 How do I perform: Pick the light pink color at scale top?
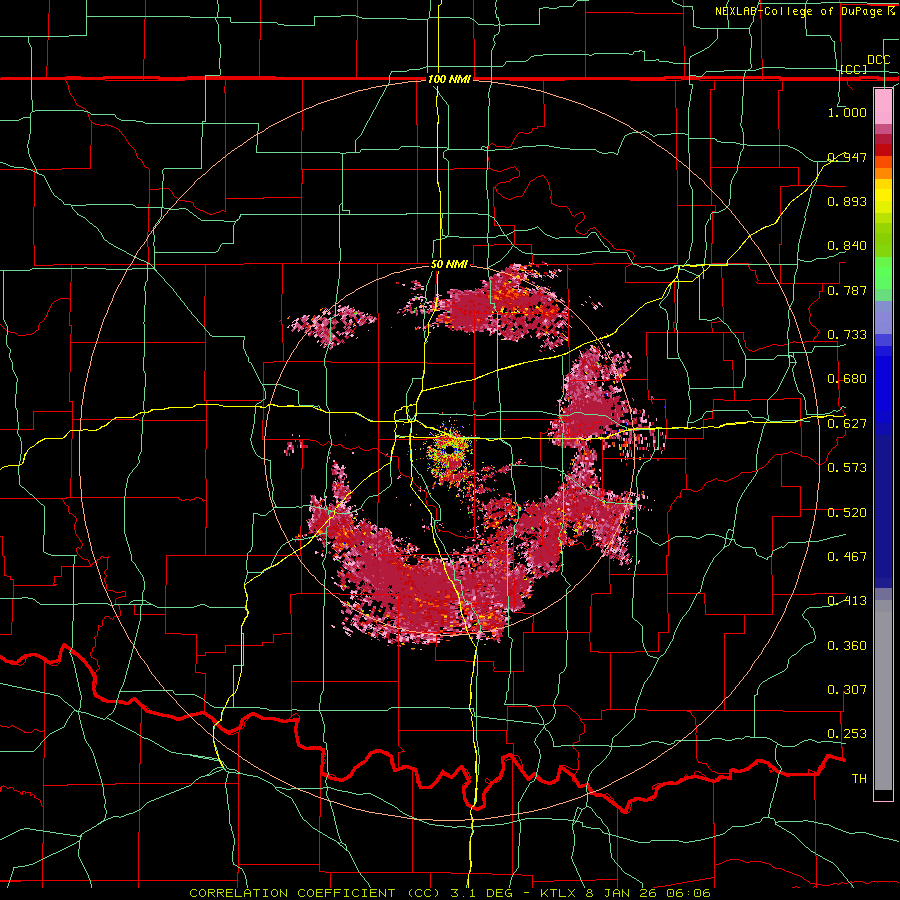coord(883,106)
